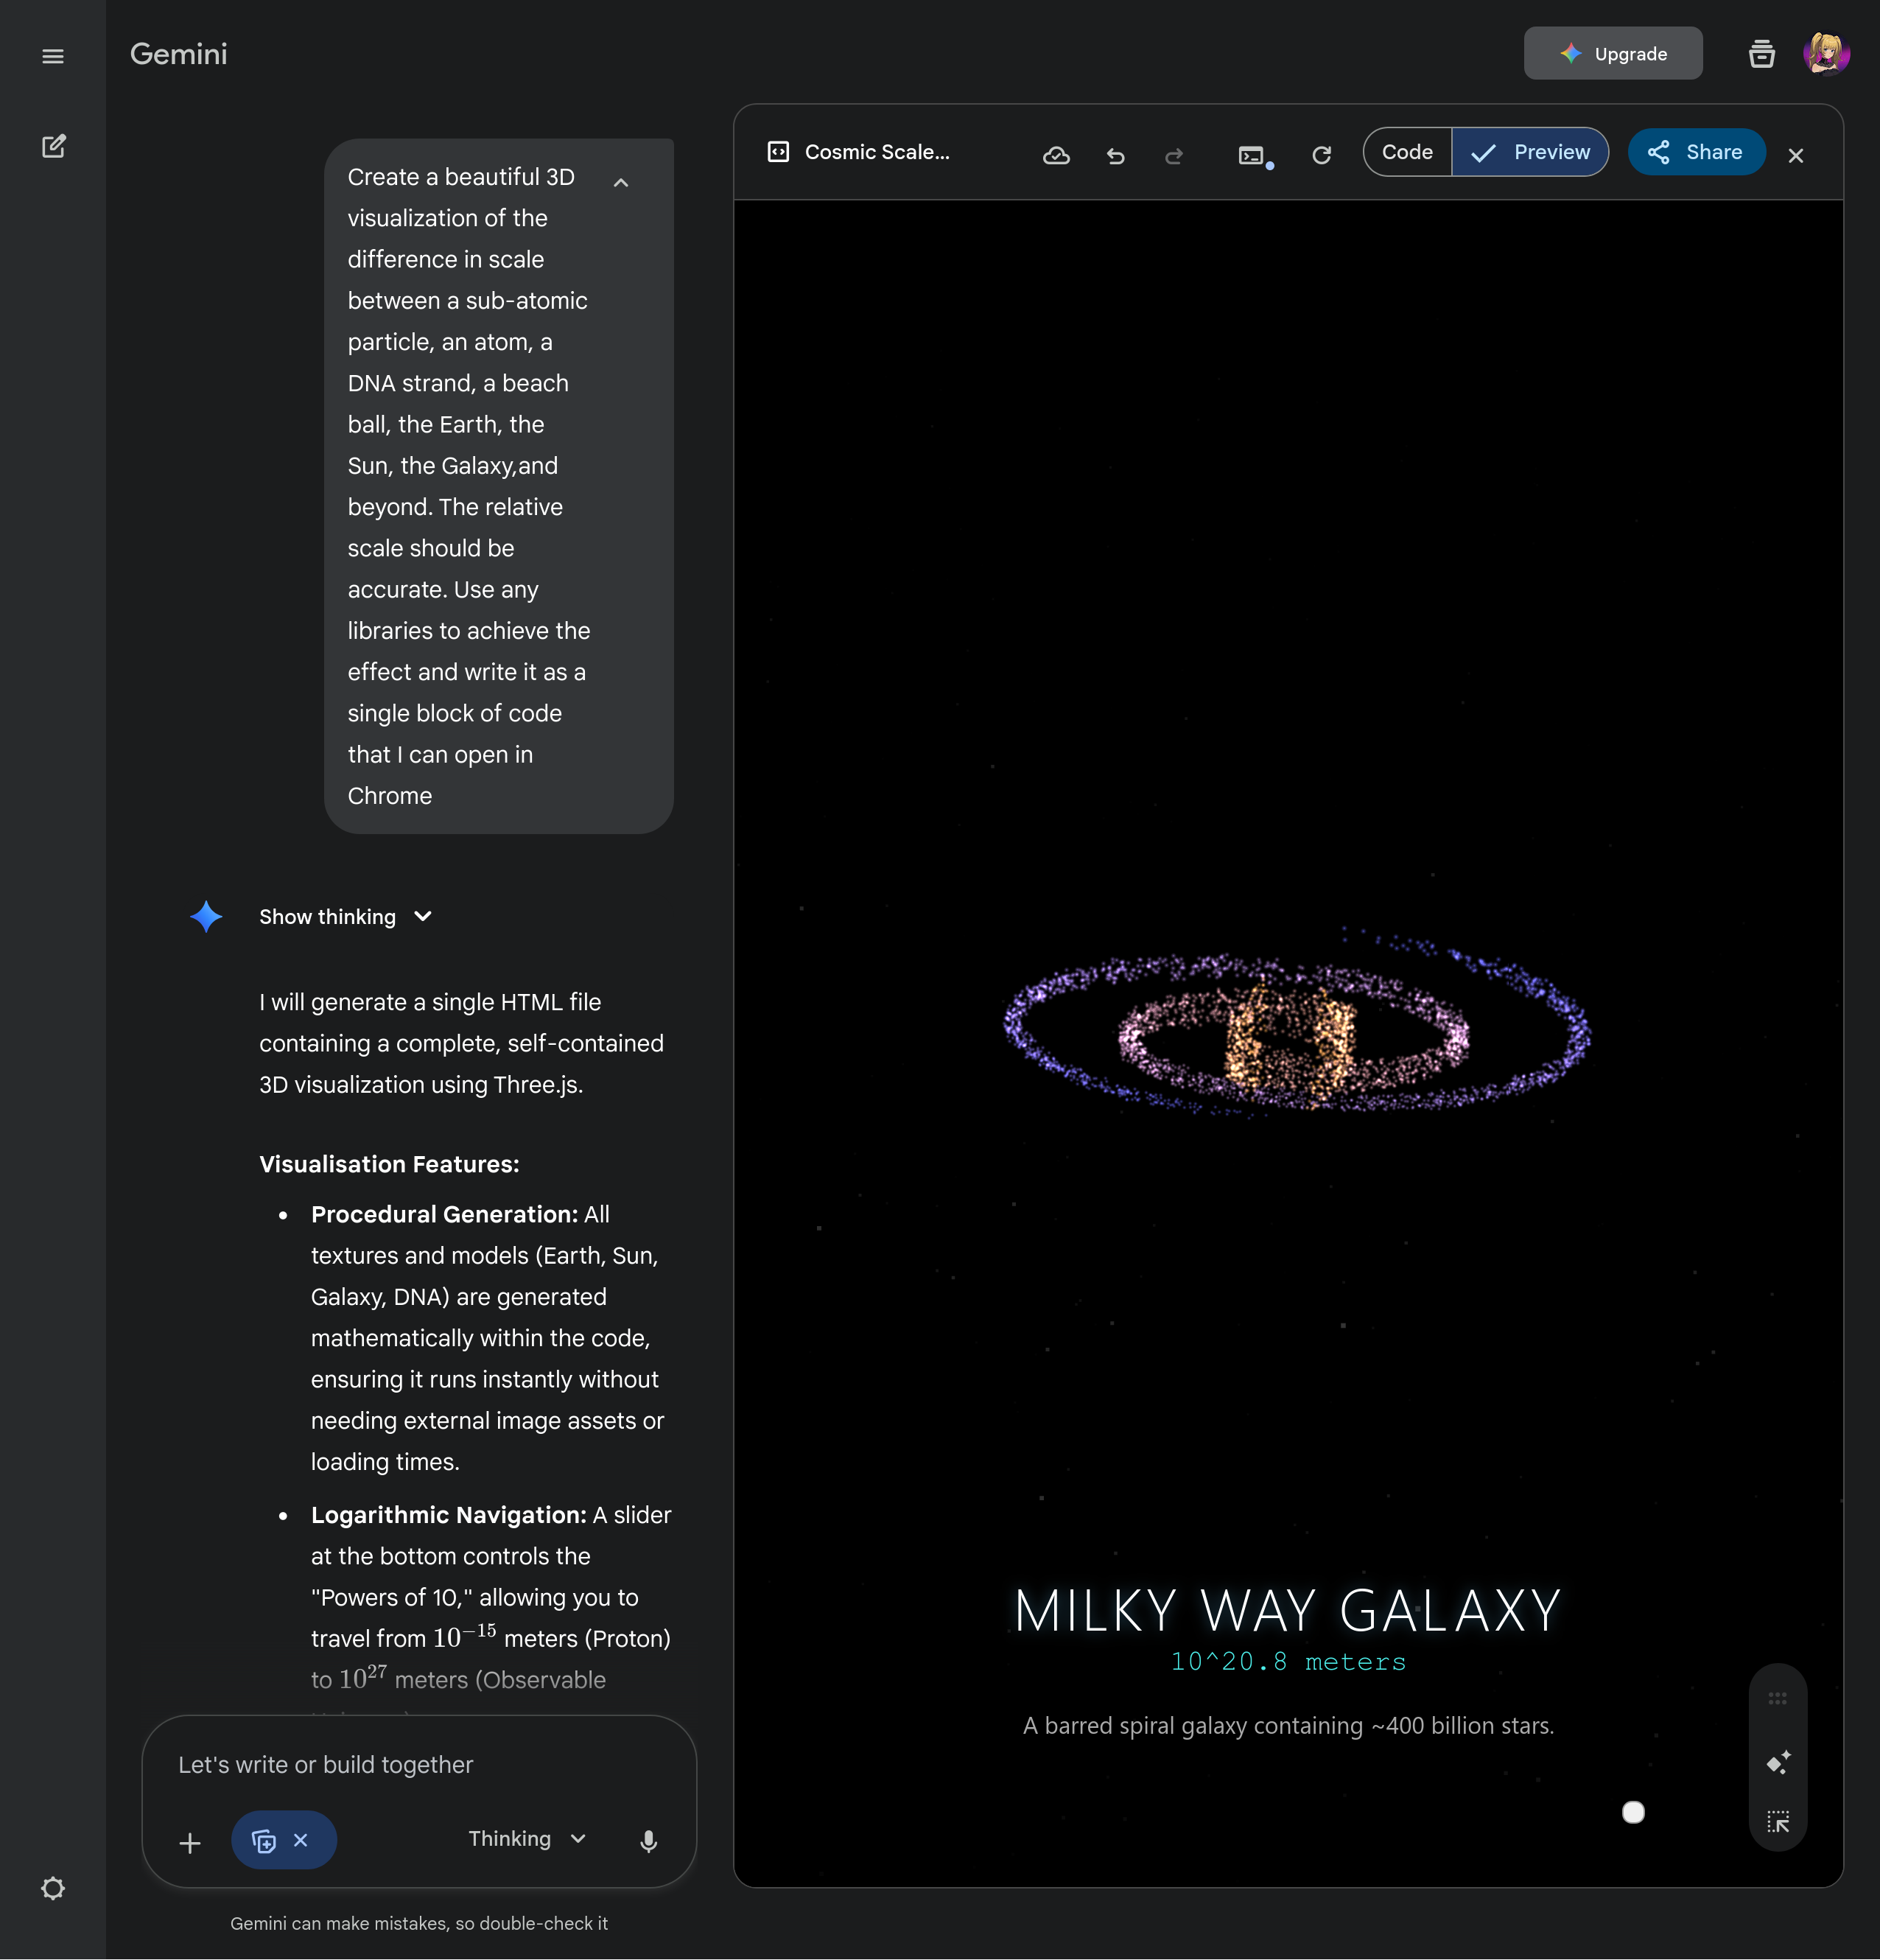Open the Thinking model dropdown
This screenshot has height=1960, width=1880.
pos(527,1839)
